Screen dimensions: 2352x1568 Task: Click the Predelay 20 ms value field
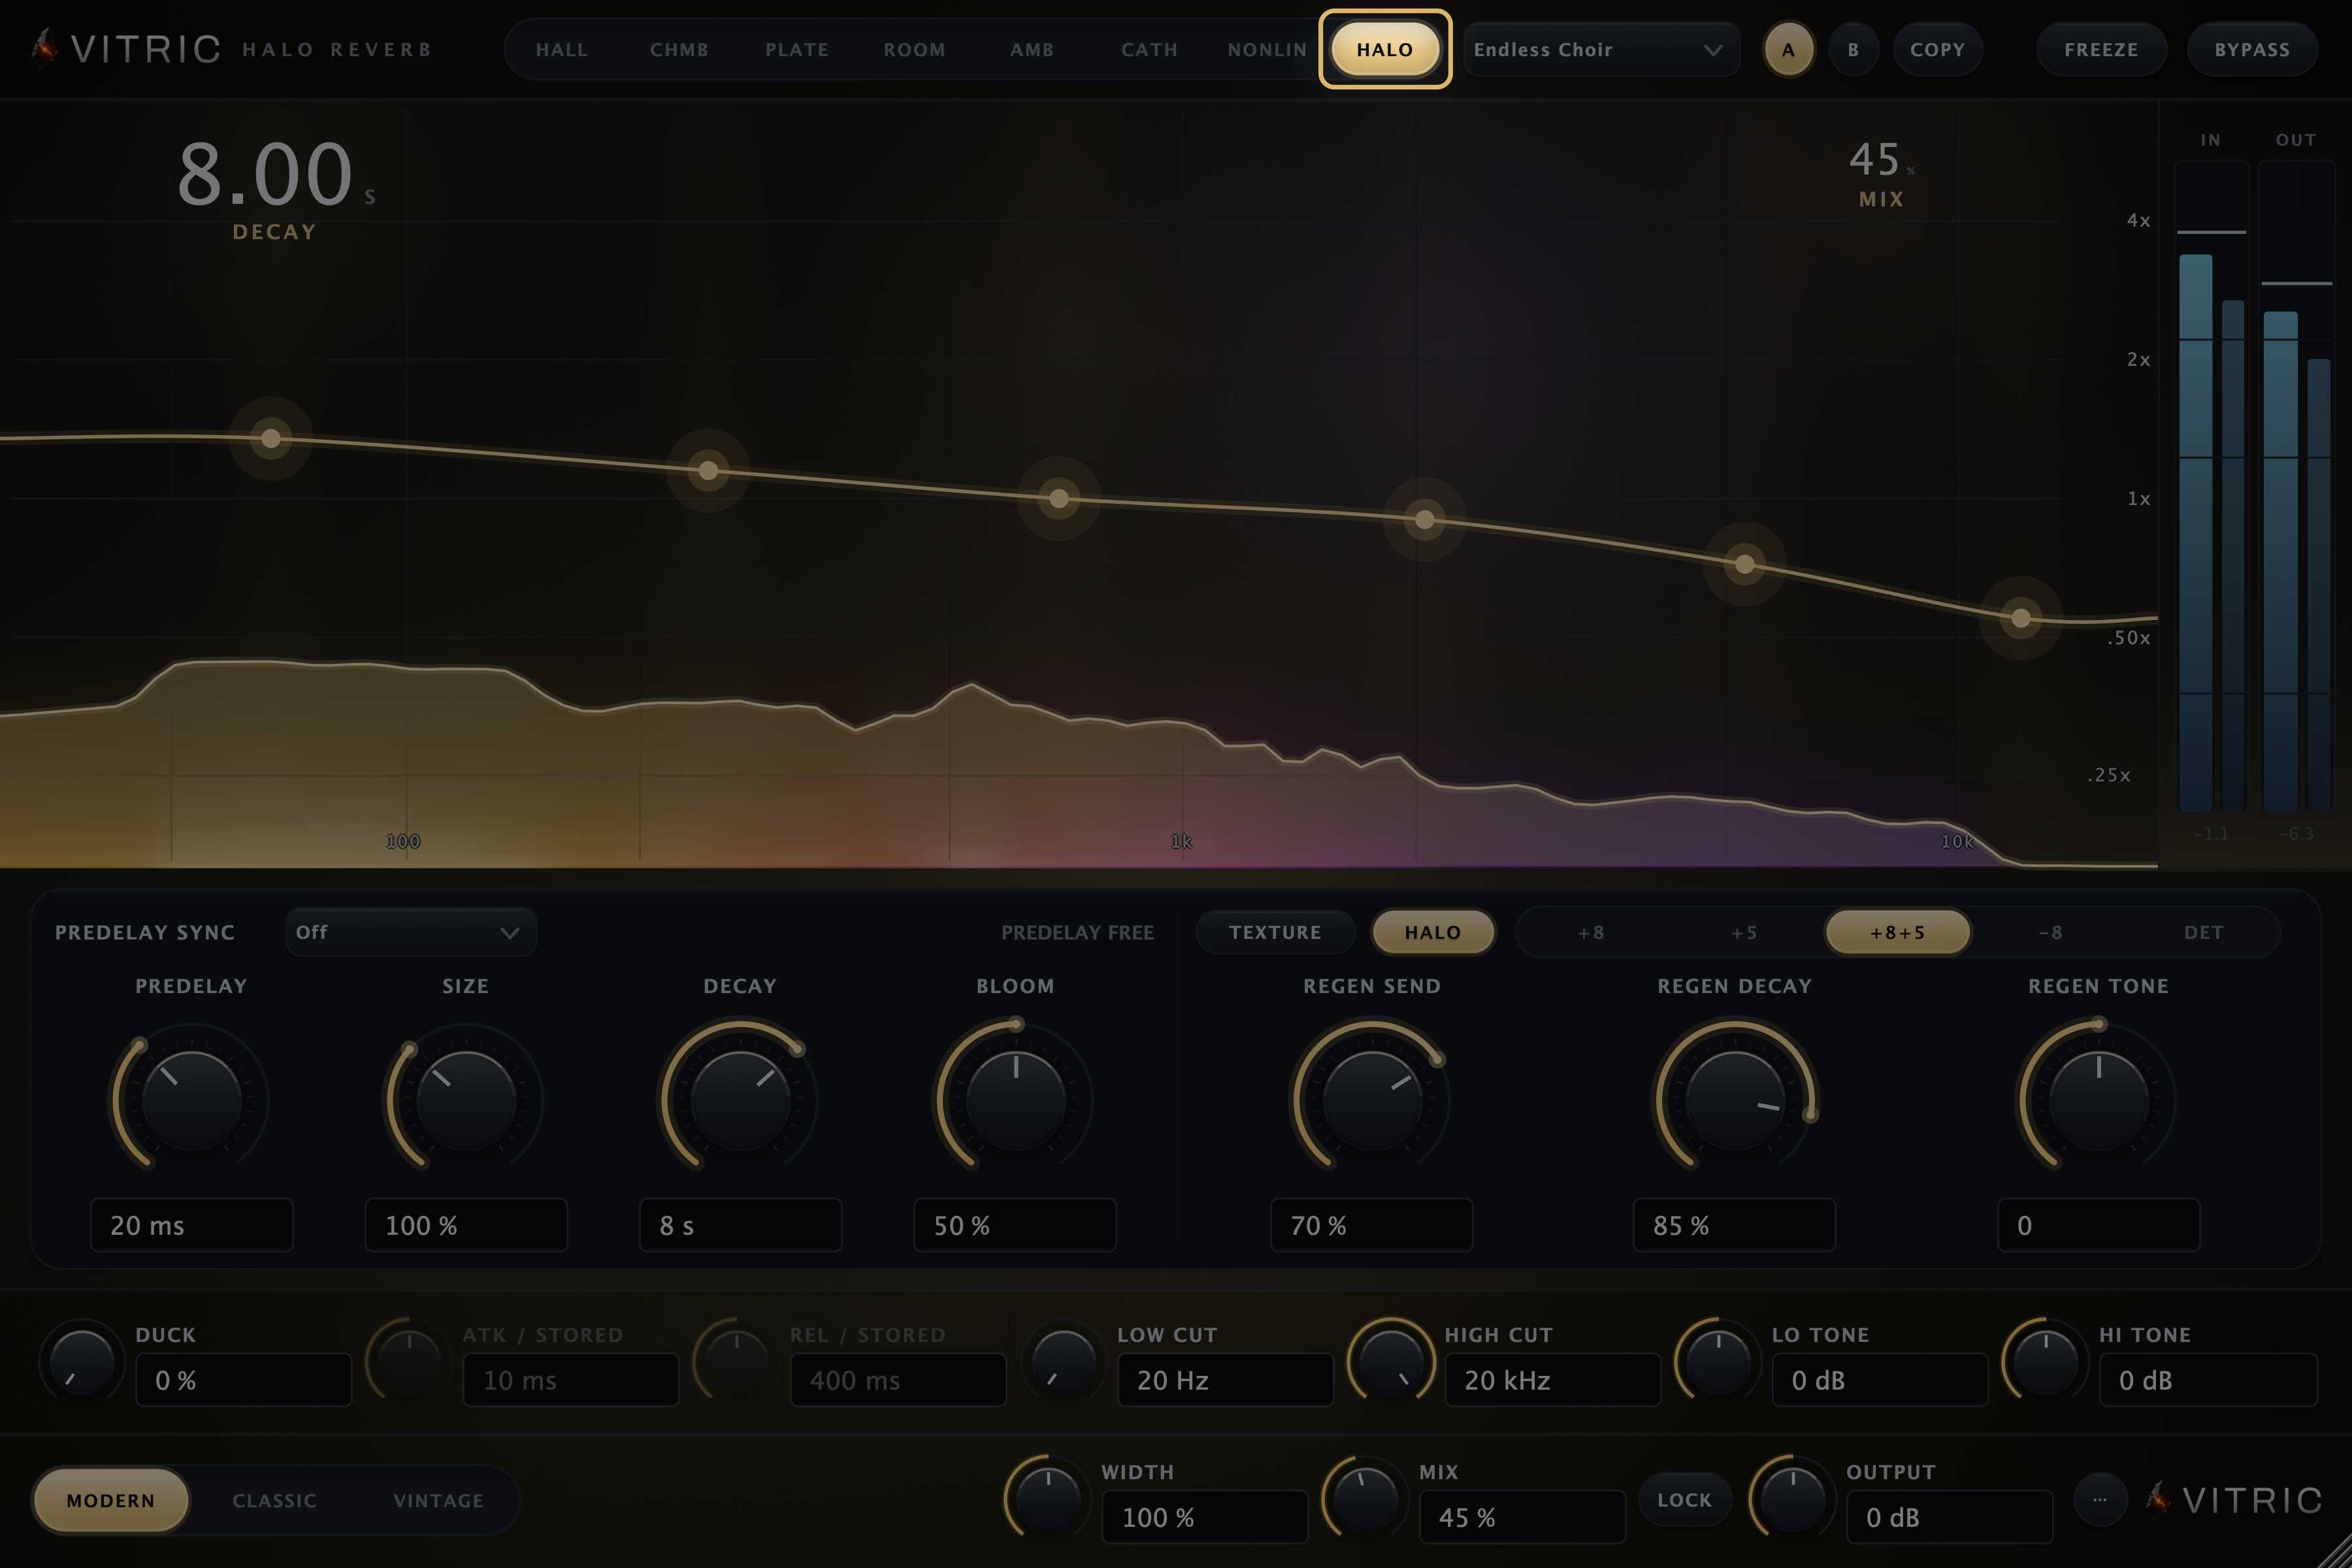click(192, 1225)
